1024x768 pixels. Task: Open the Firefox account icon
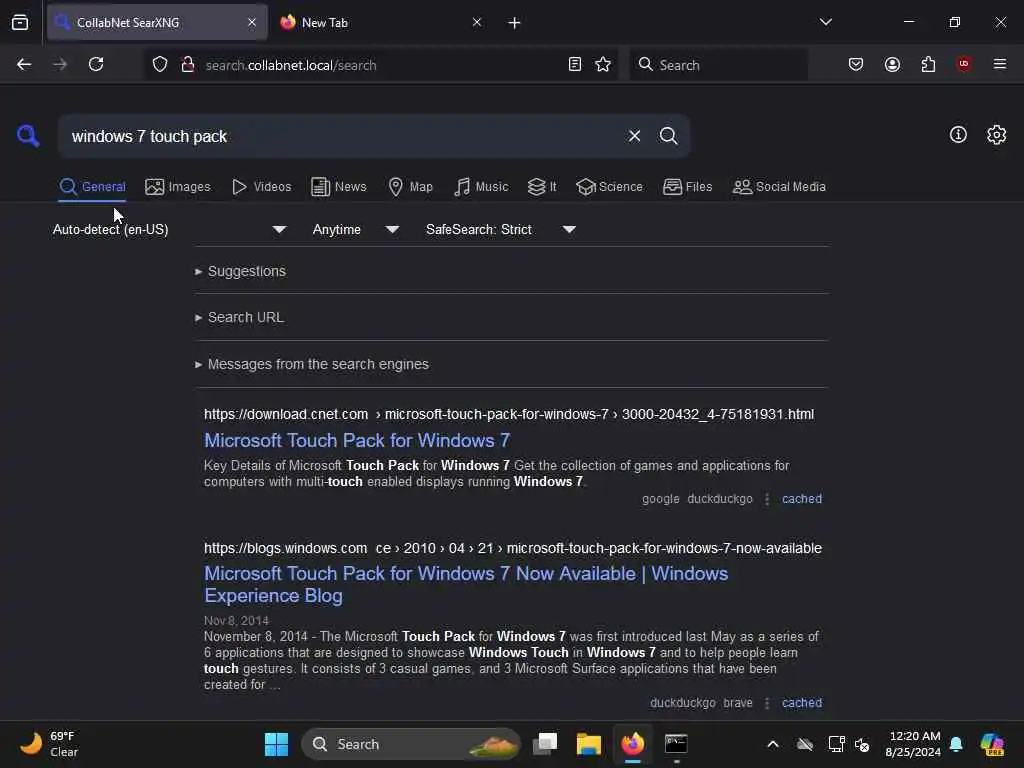pyautogui.click(x=892, y=64)
